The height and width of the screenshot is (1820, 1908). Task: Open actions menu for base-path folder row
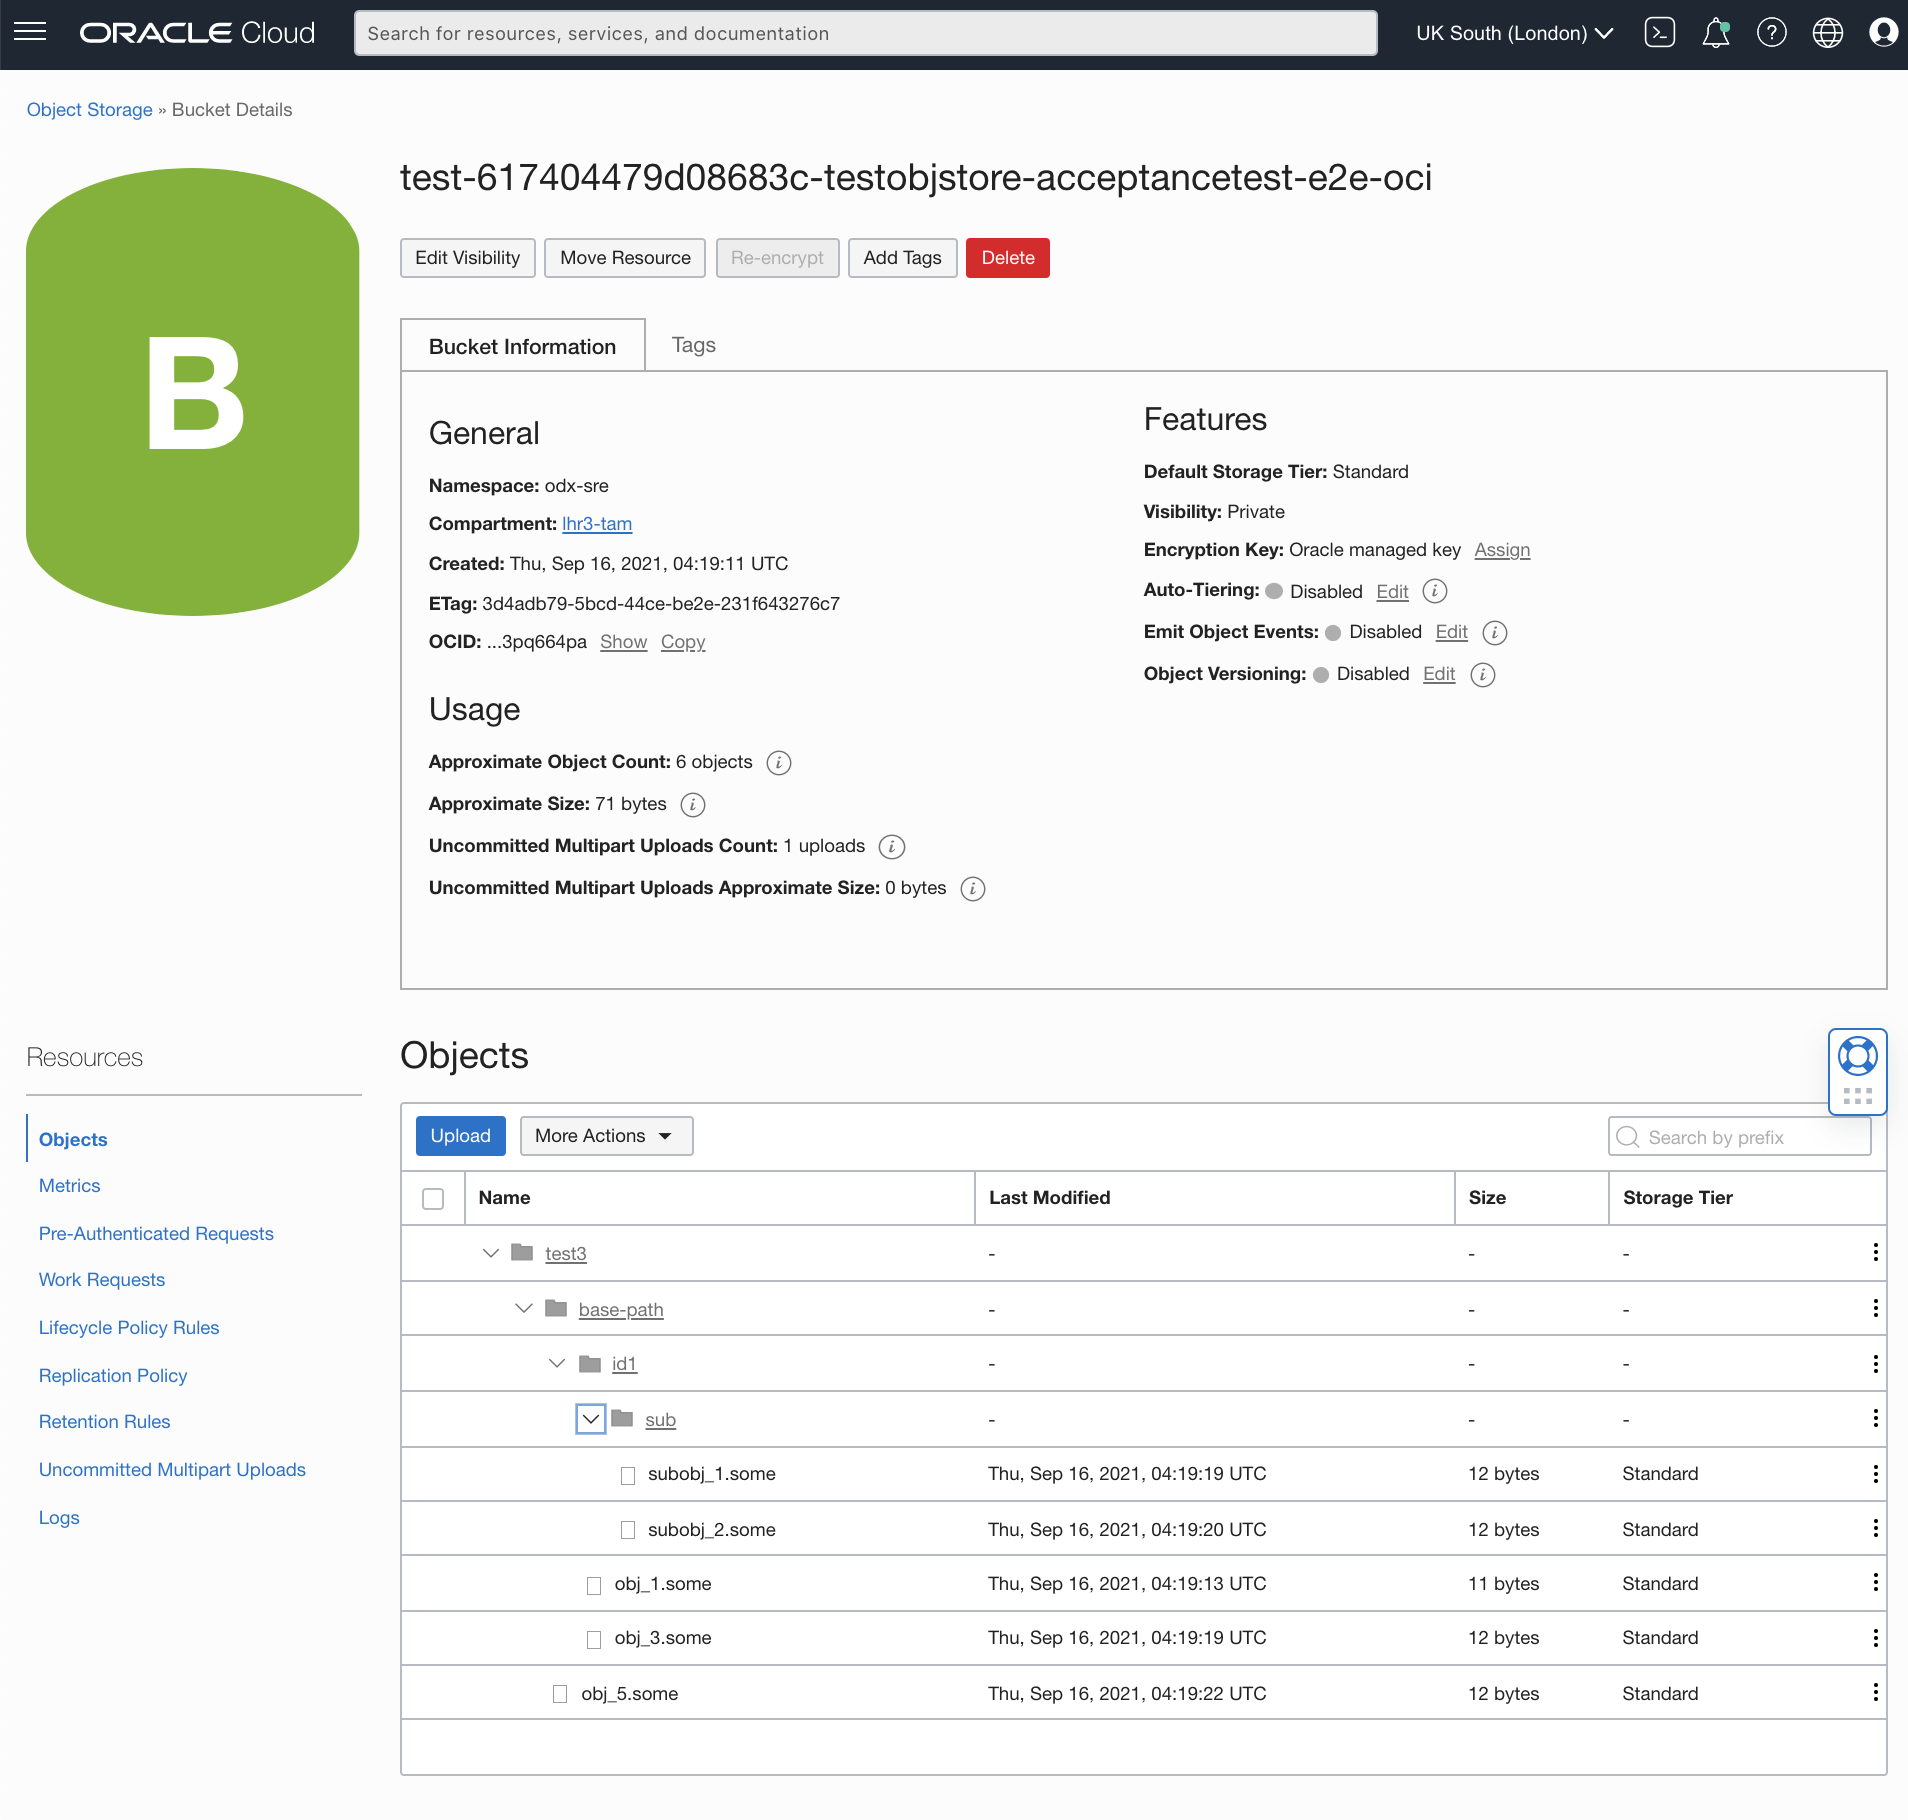click(x=1875, y=1309)
